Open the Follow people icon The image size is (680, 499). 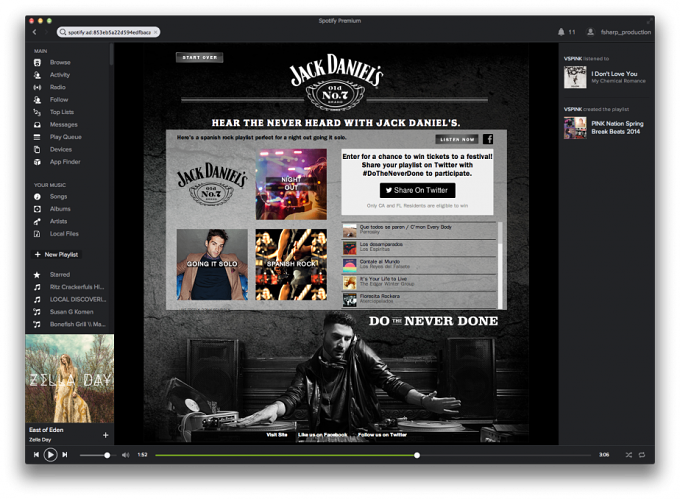click(x=37, y=100)
